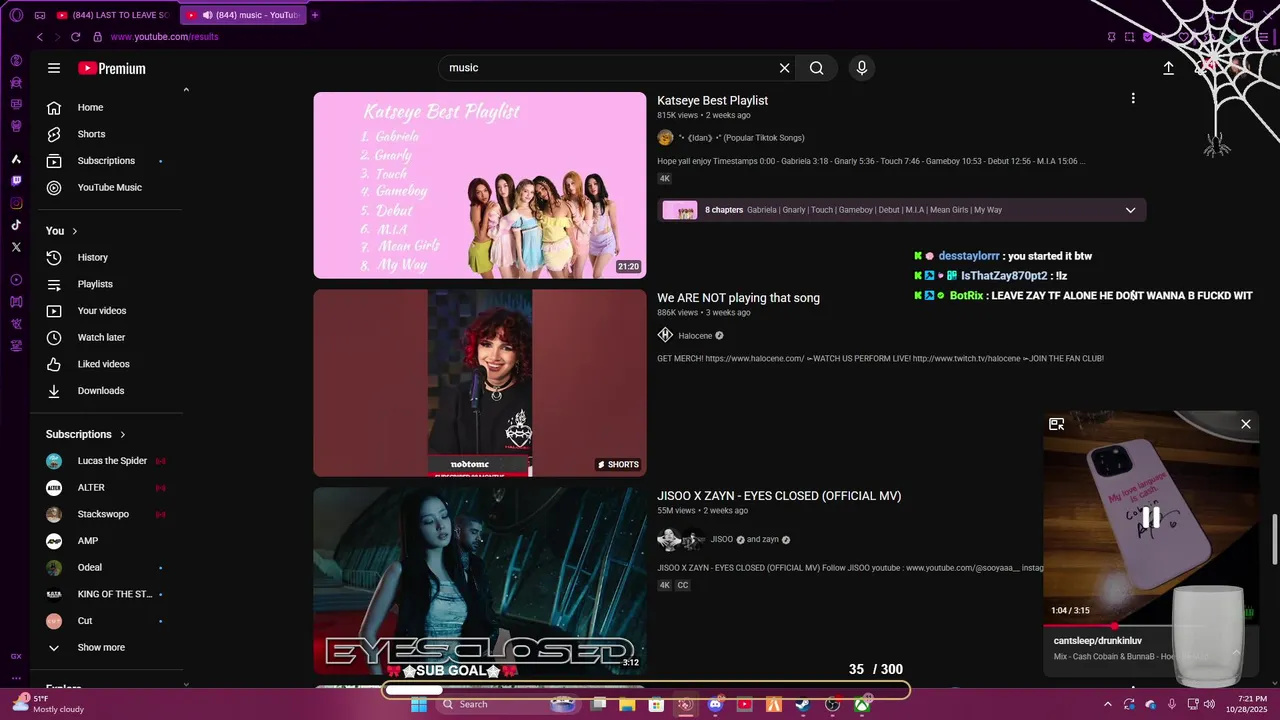Open the Windows Start menu

point(418,704)
